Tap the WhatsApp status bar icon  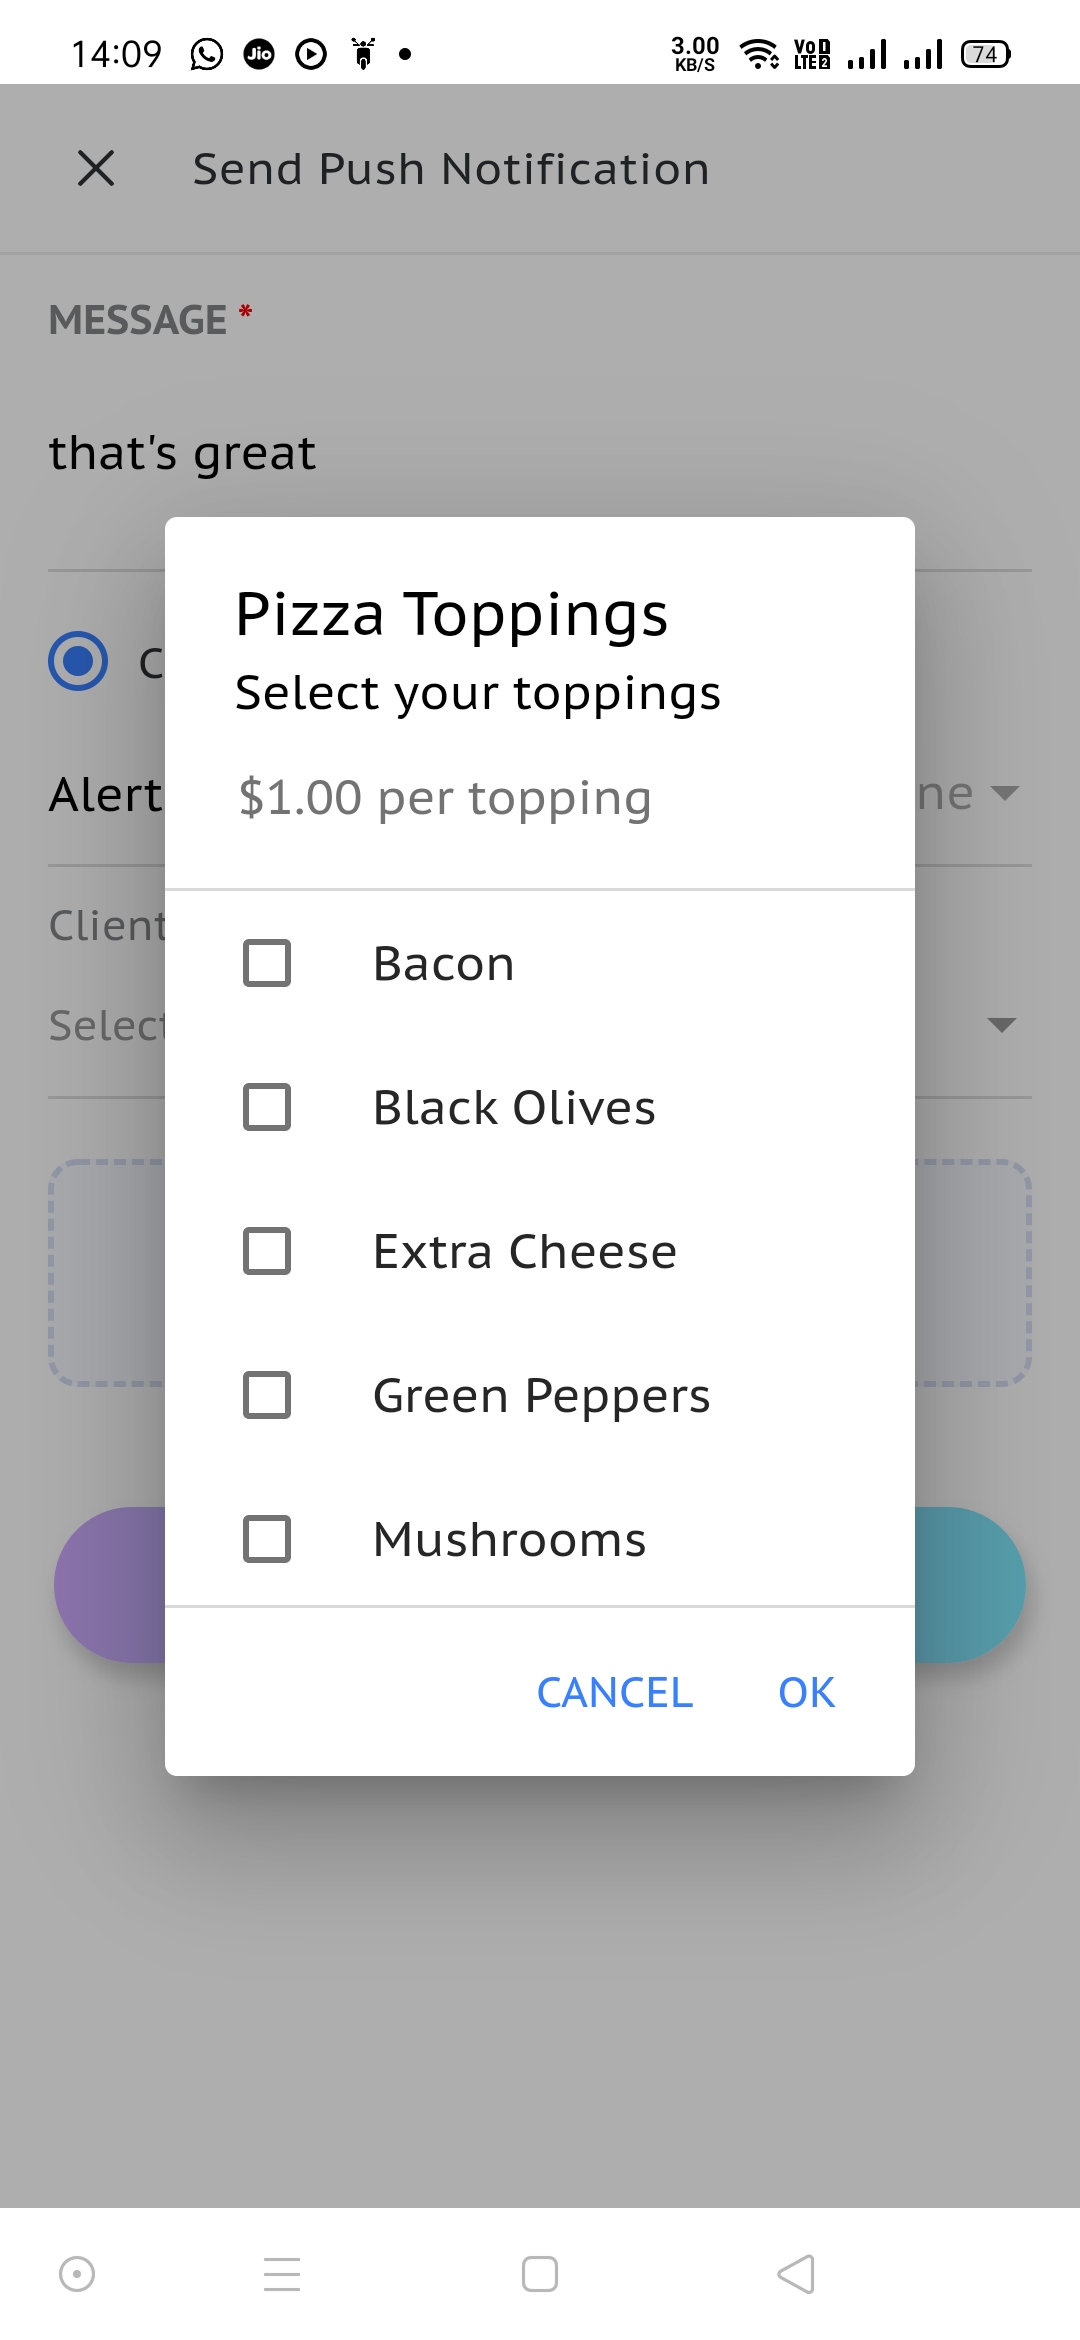[x=206, y=54]
